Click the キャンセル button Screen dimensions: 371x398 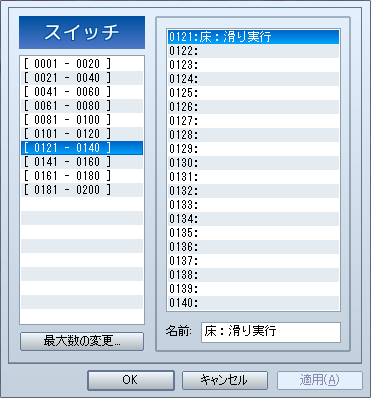point(225,380)
